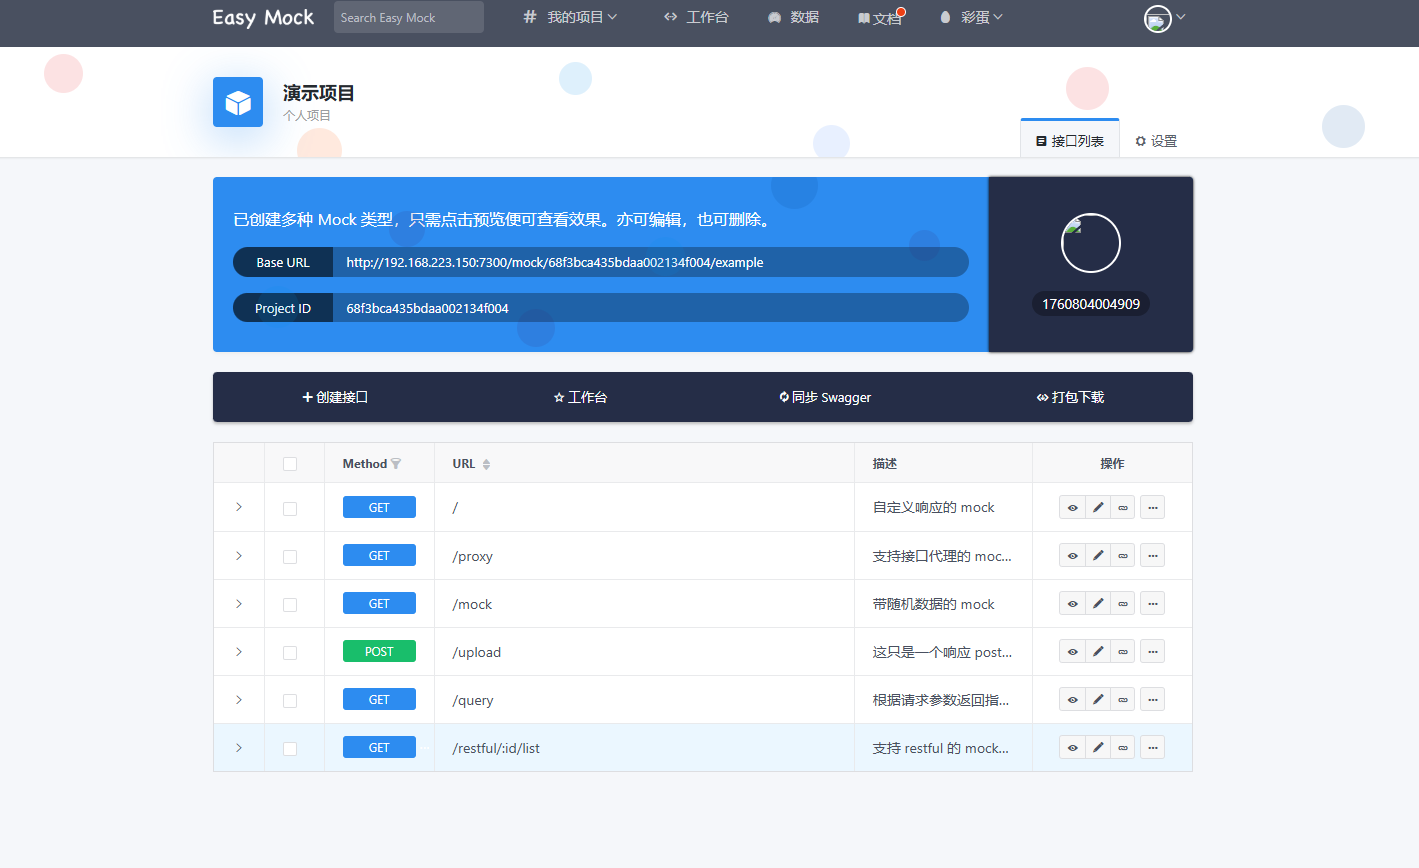This screenshot has width=1419, height=868.
Task: Copy link of the /proxy interface
Action: [x=1123, y=556]
